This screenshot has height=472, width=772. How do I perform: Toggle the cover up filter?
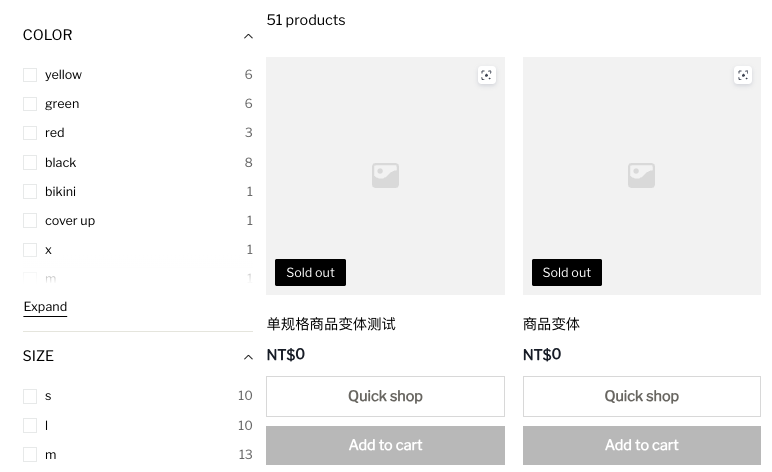click(x=30, y=220)
